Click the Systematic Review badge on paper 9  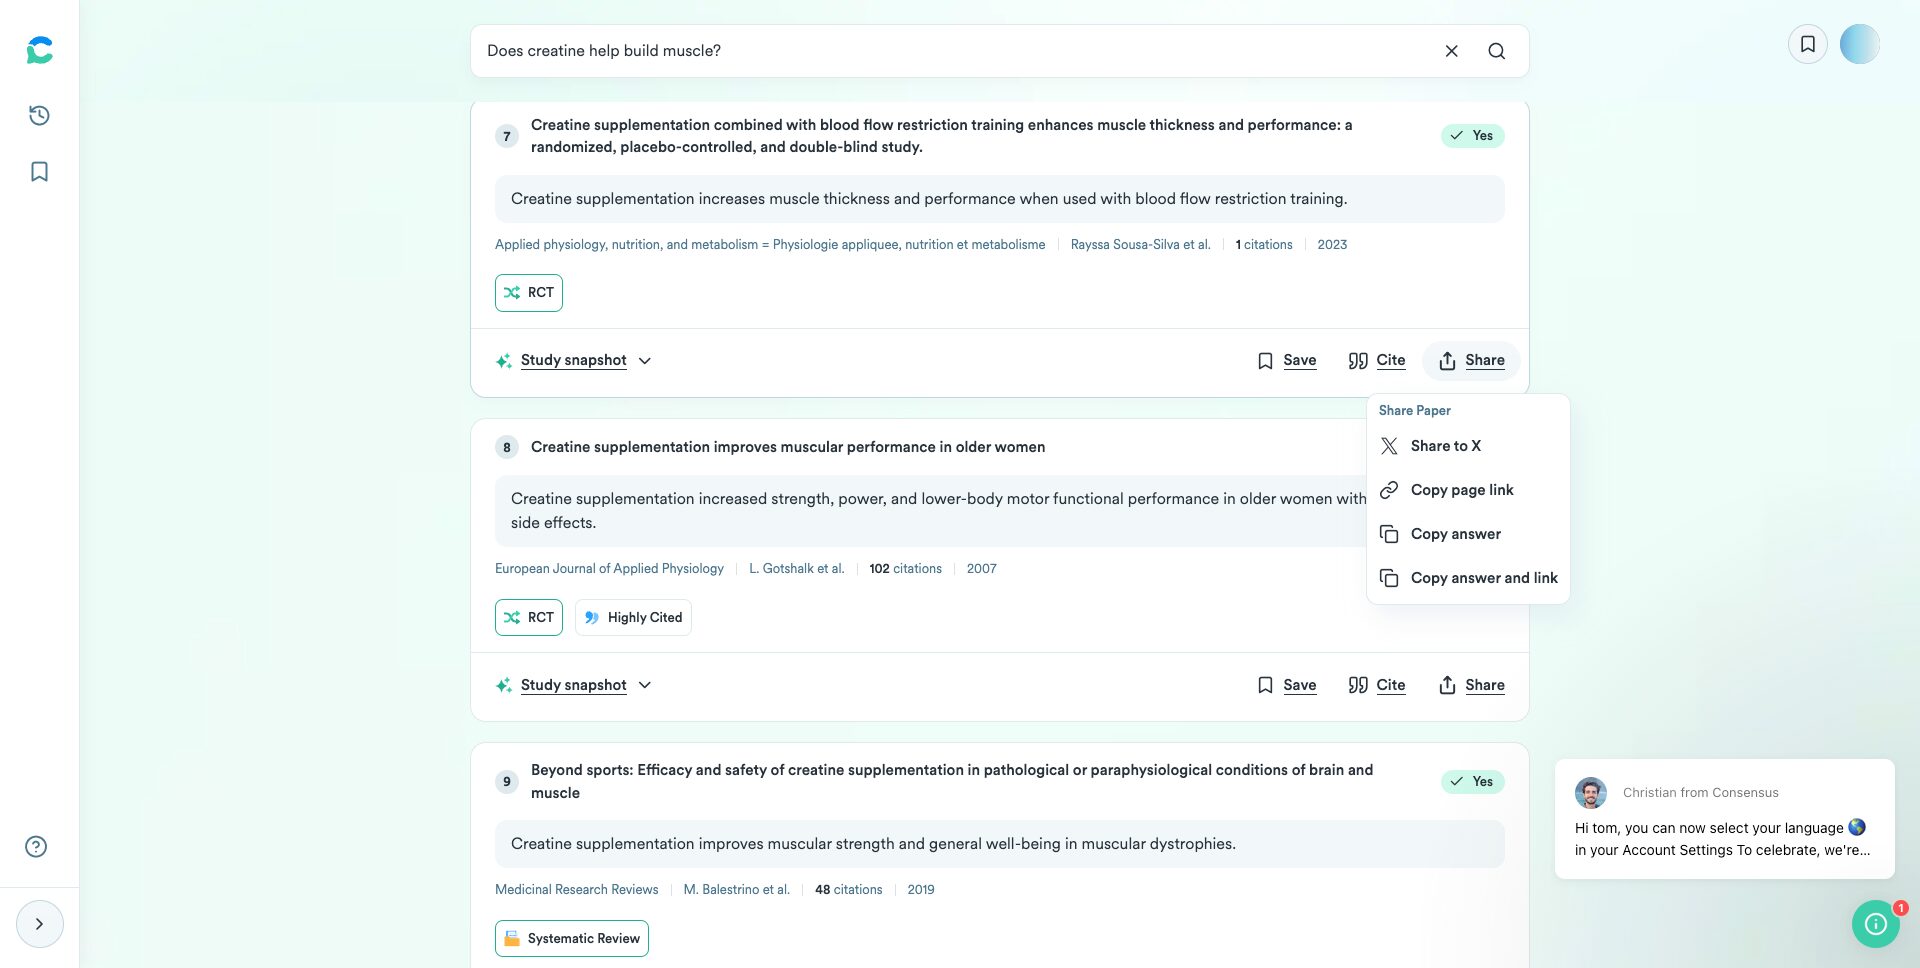tap(571, 938)
